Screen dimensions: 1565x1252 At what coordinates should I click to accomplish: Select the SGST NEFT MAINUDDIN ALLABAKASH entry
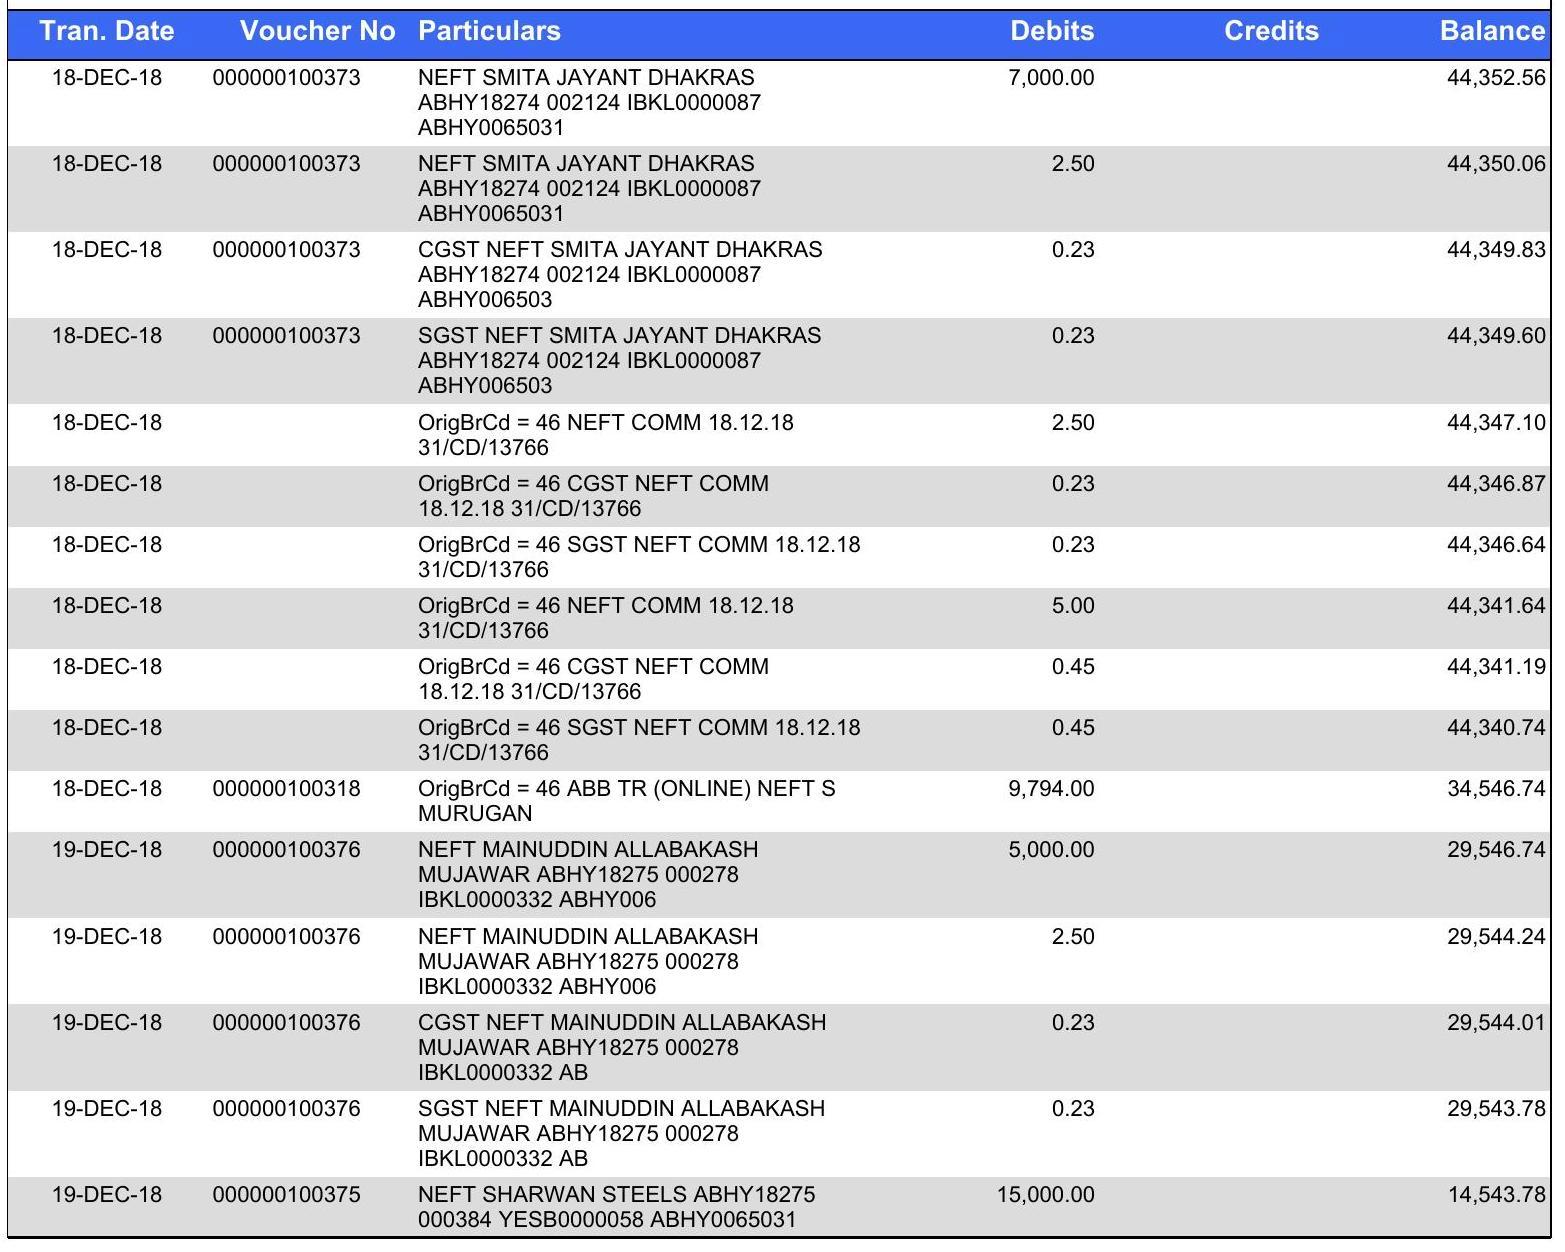[x=622, y=1133]
